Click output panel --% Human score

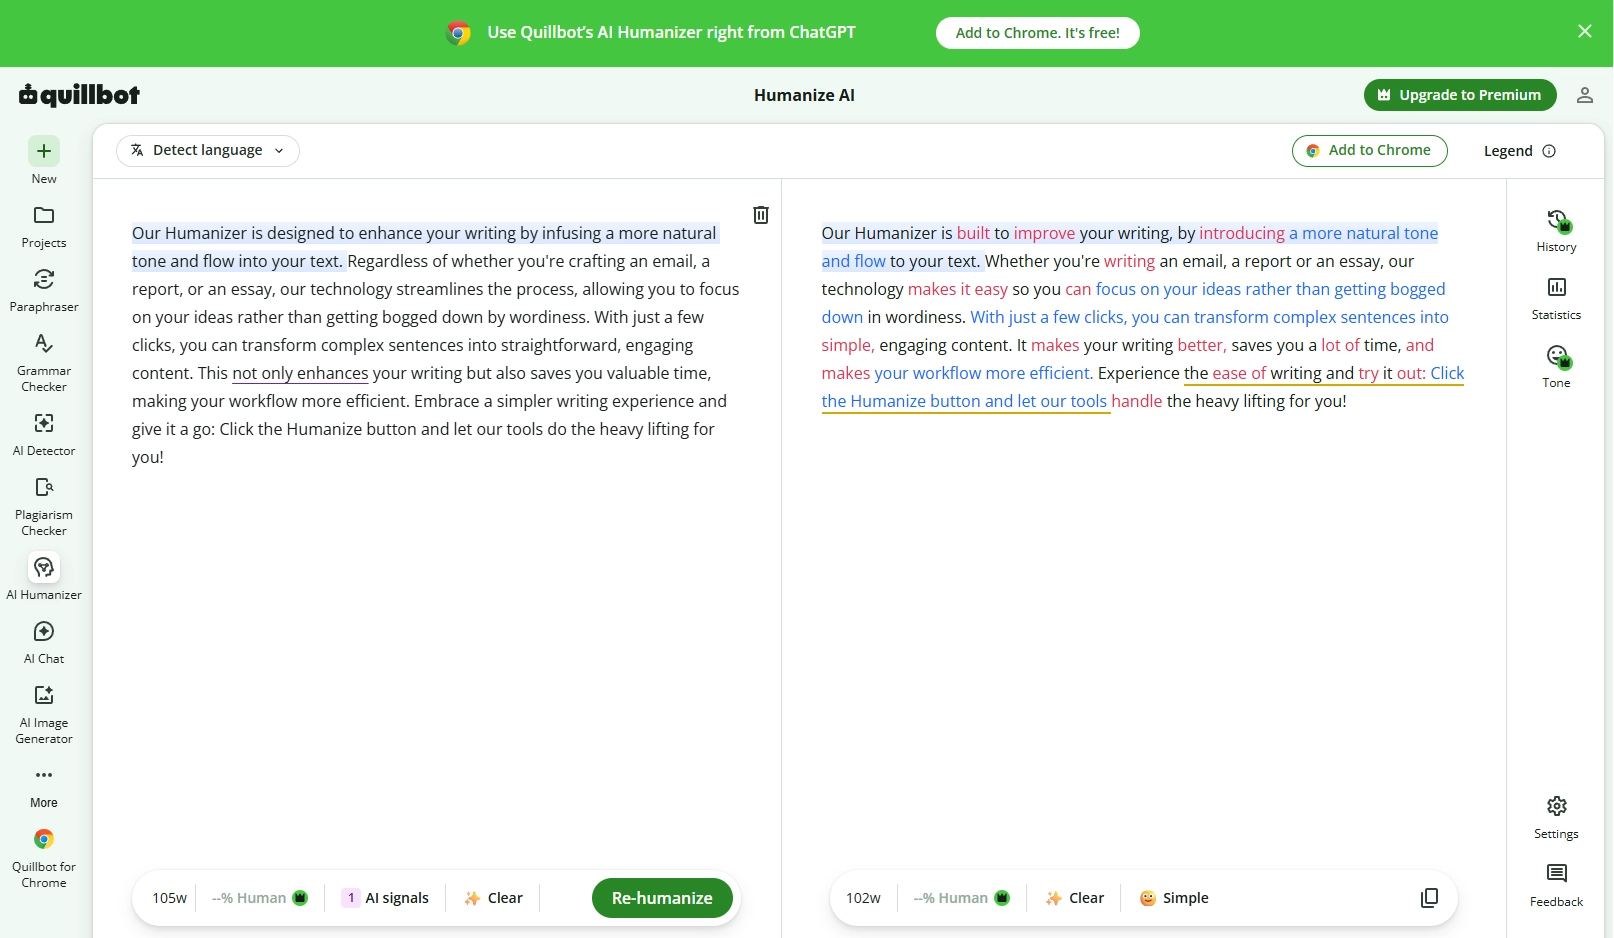click(961, 898)
